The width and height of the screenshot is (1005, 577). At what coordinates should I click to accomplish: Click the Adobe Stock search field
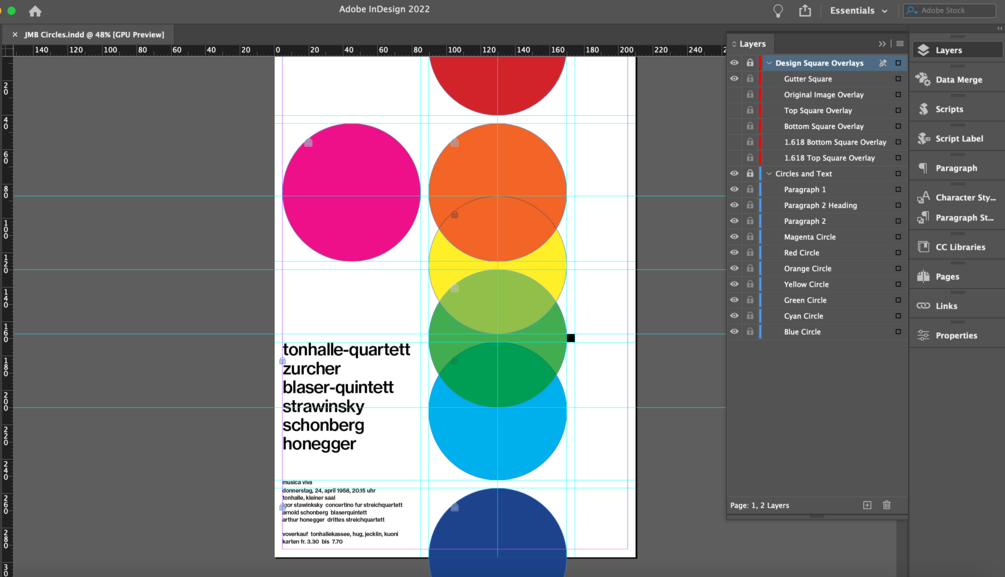point(949,10)
